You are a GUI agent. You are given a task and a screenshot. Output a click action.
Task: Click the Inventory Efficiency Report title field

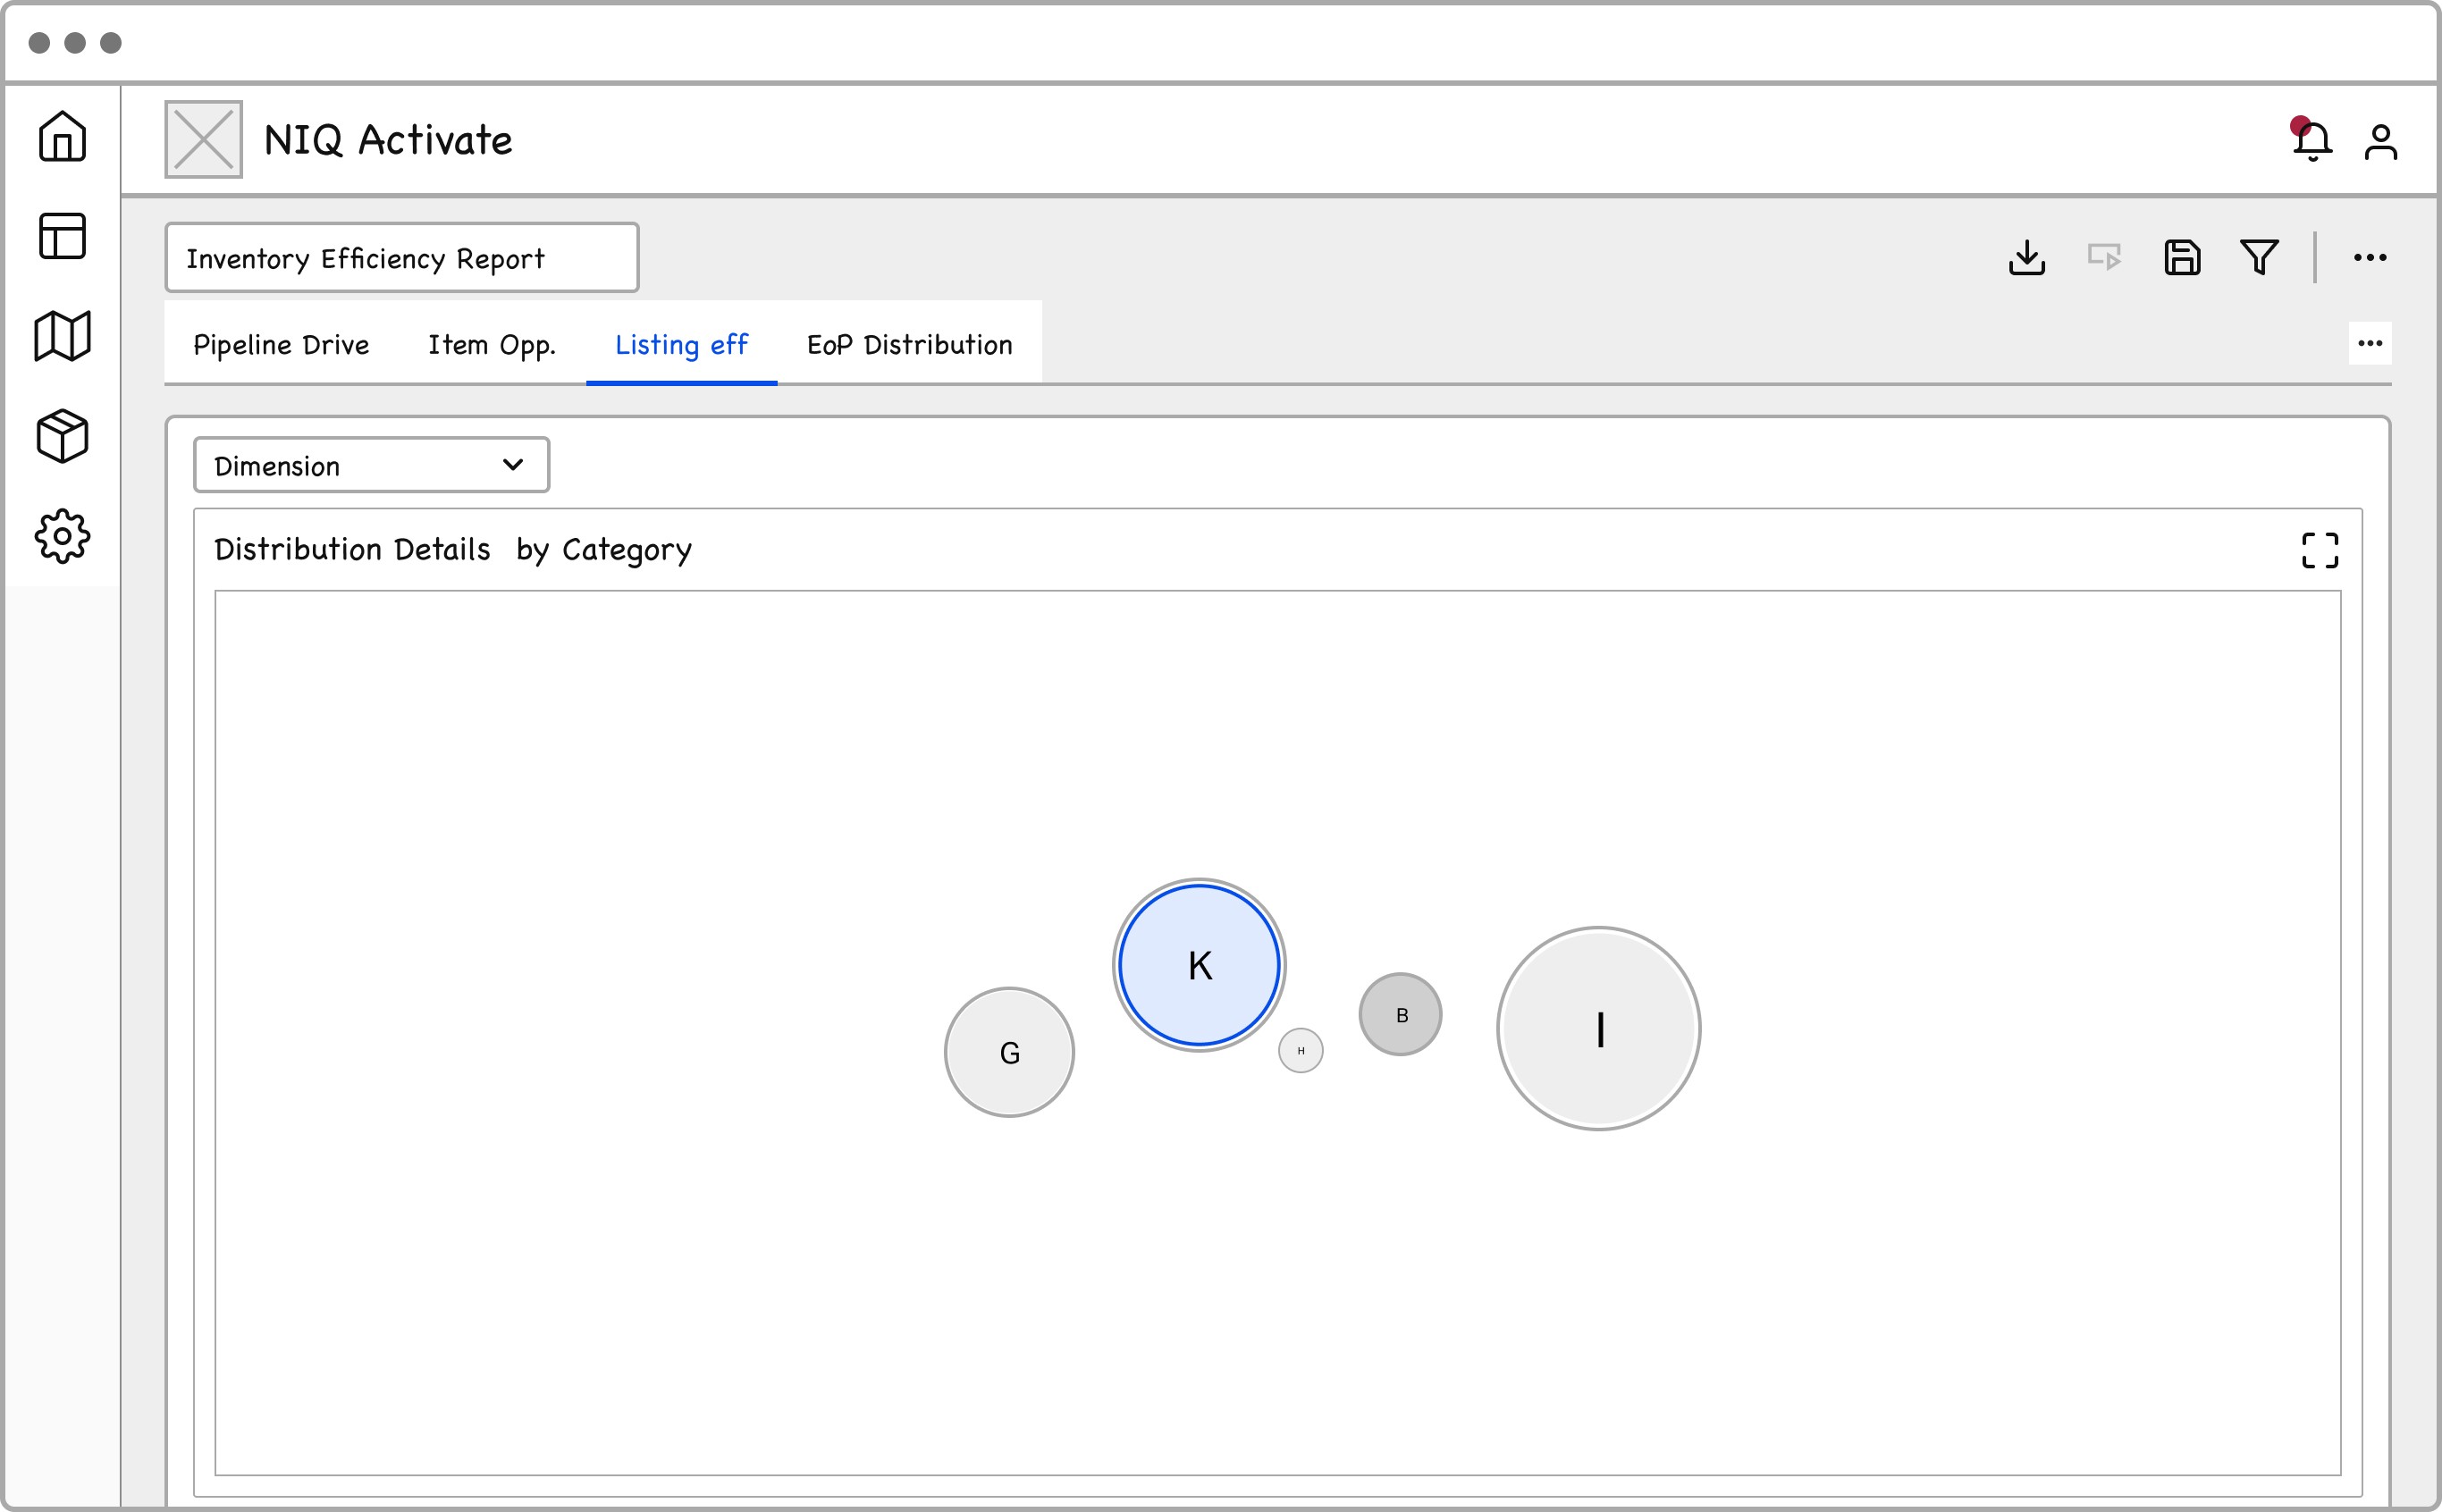401,258
